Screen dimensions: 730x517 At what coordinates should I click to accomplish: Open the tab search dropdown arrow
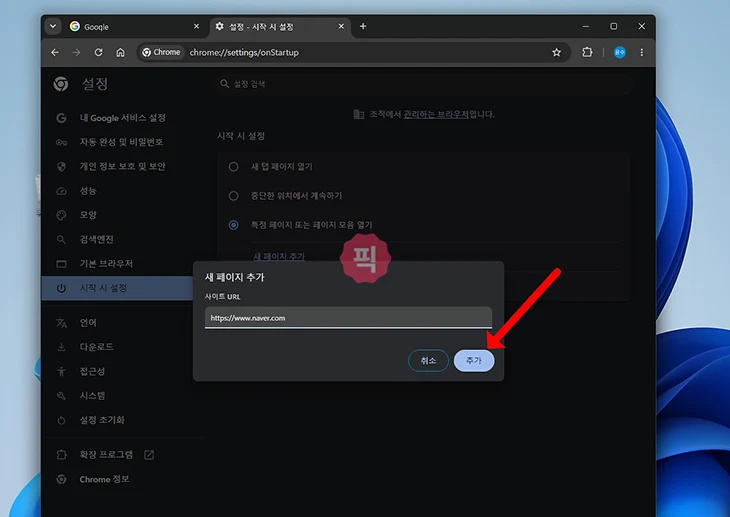tap(53, 27)
